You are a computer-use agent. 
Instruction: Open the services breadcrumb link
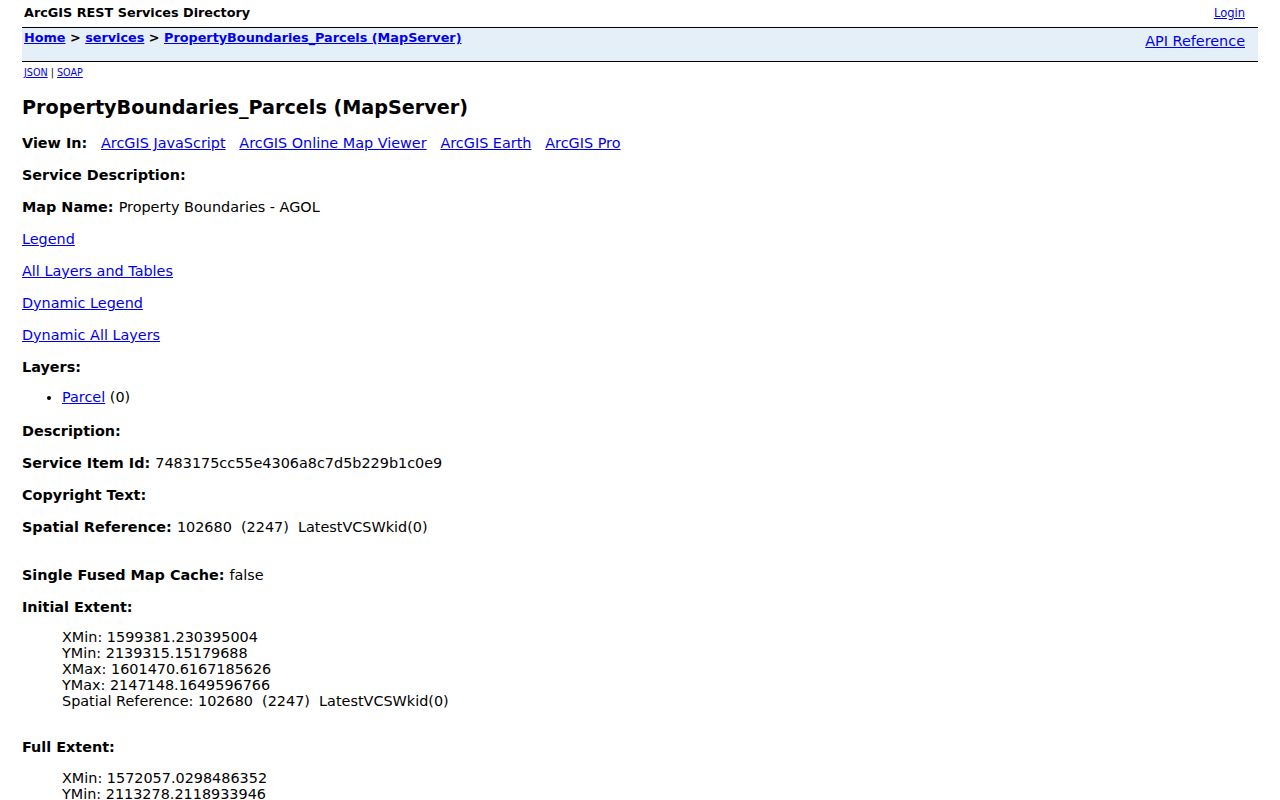coord(115,38)
